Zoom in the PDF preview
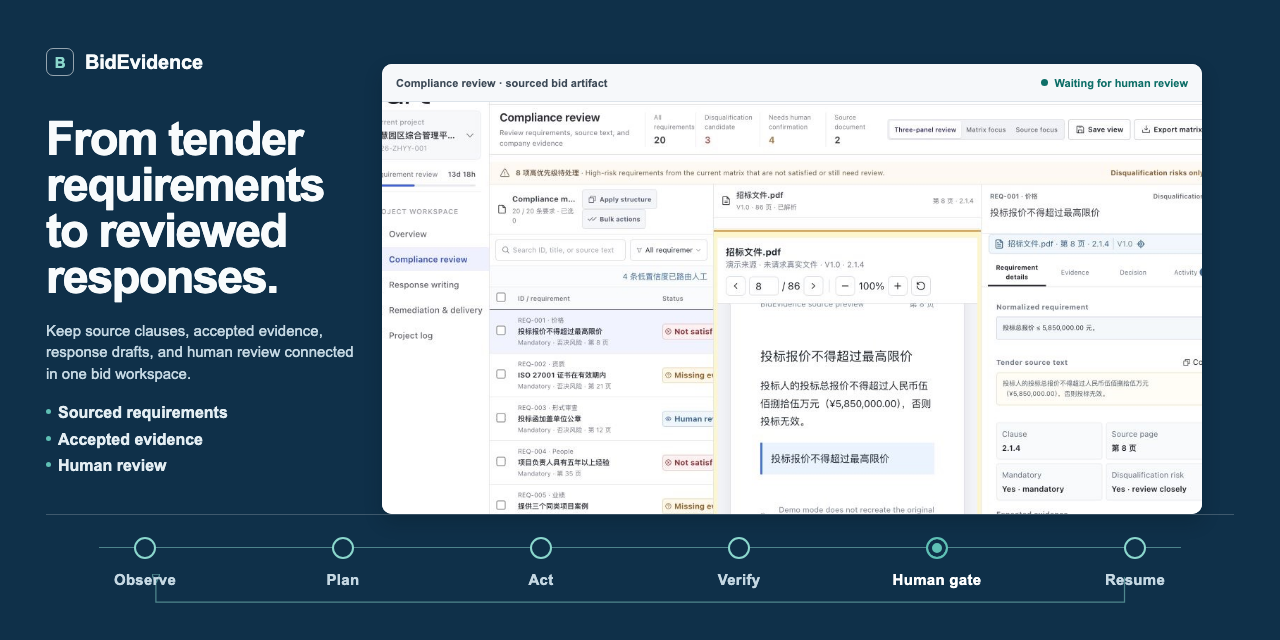 [898, 286]
